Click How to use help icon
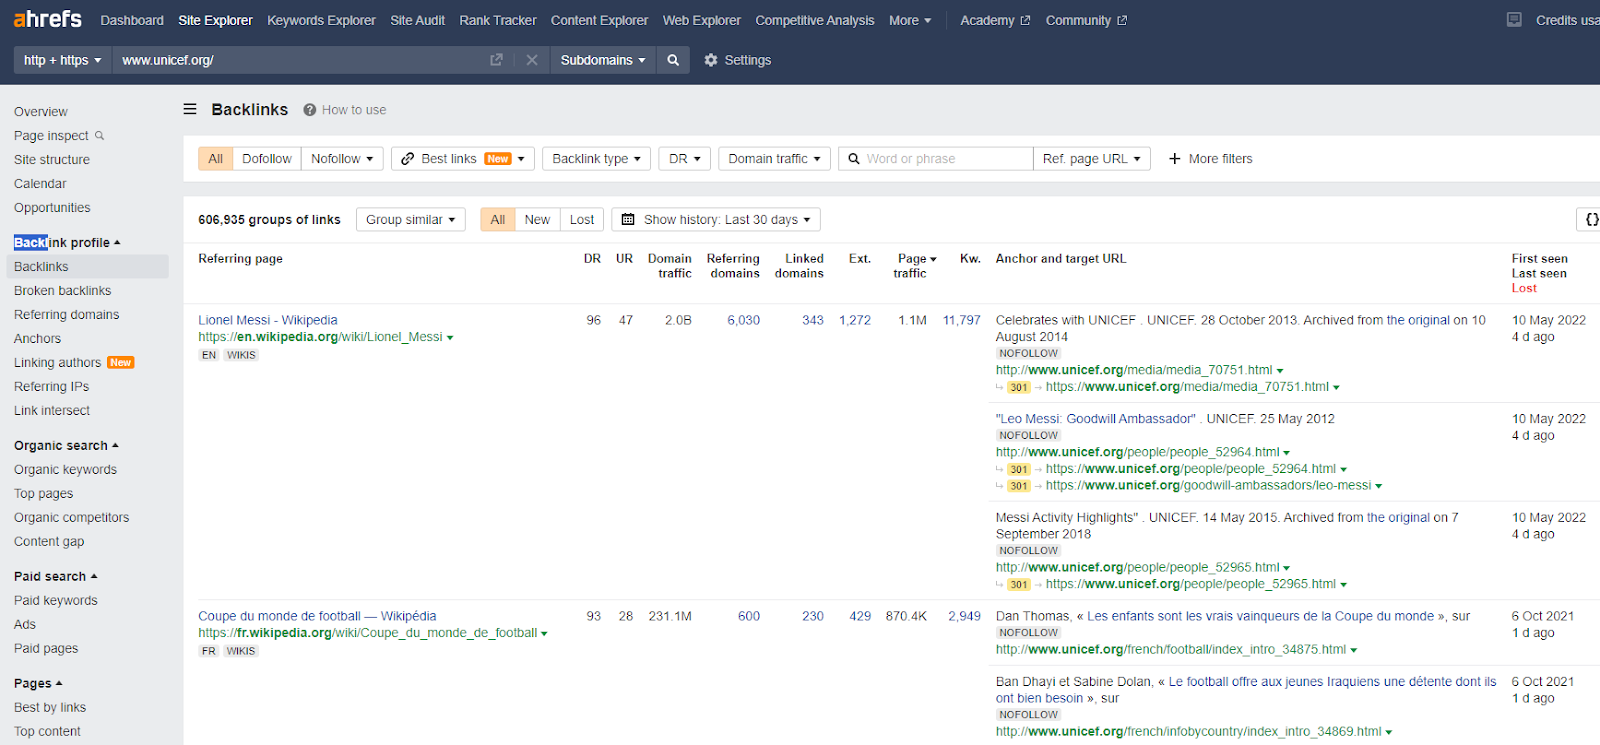This screenshot has width=1600, height=745. [x=310, y=110]
